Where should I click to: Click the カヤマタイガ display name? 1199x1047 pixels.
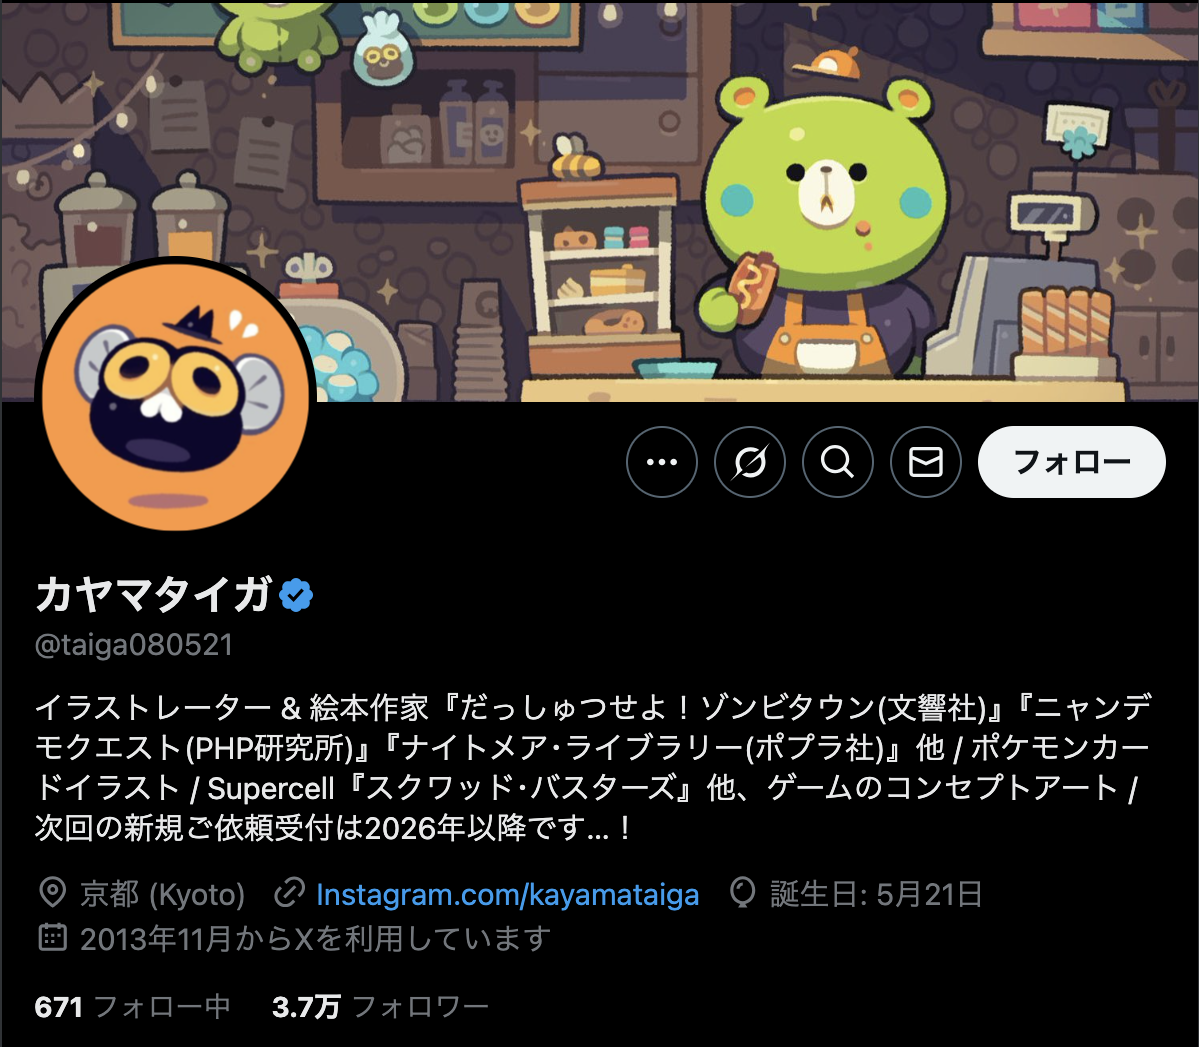[x=154, y=595]
